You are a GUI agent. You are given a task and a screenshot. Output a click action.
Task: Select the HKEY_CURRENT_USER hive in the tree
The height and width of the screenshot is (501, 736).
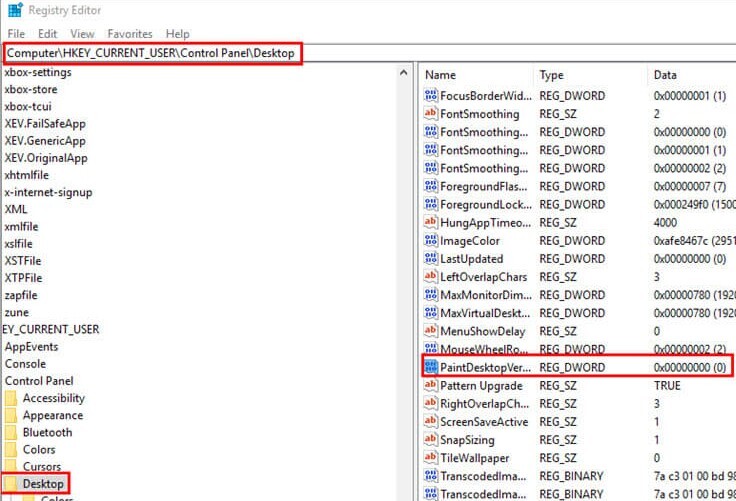[51, 330]
